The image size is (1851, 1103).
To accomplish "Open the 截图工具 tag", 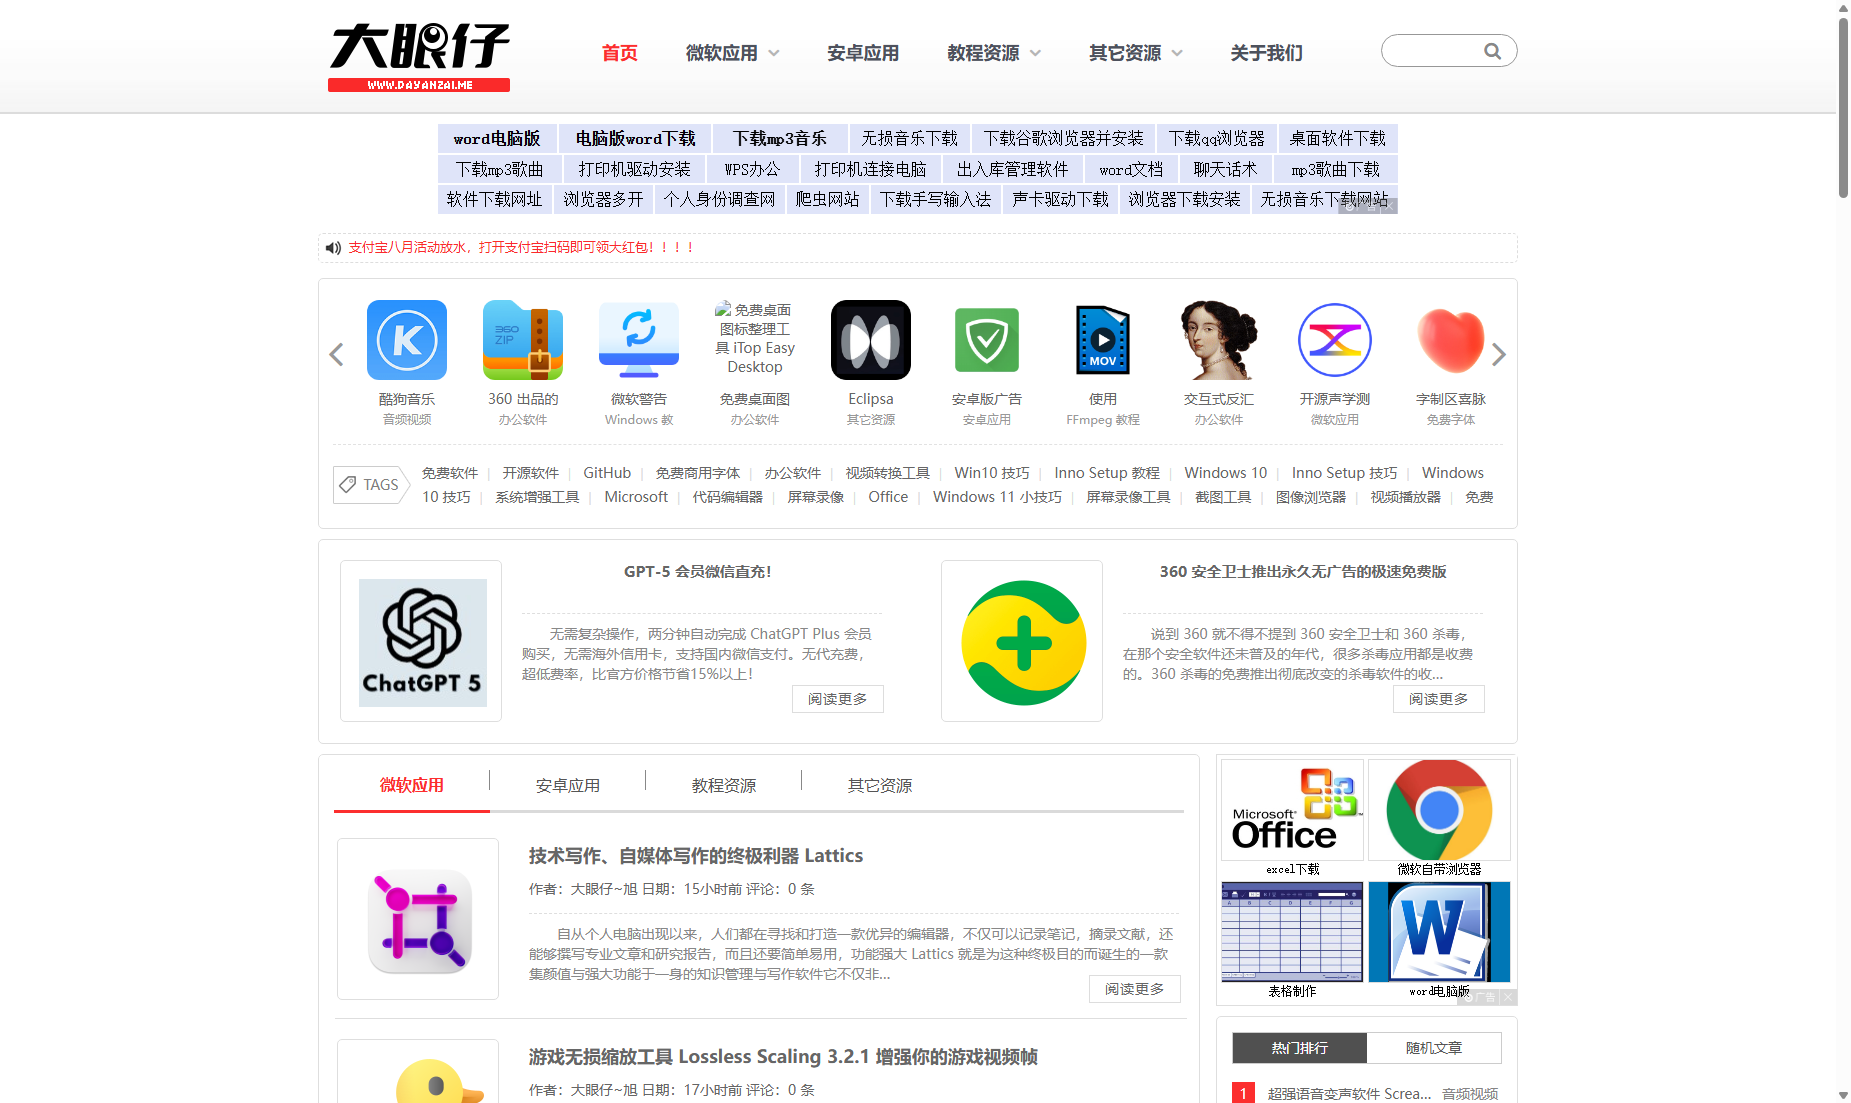I will pyautogui.click(x=1223, y=497).
